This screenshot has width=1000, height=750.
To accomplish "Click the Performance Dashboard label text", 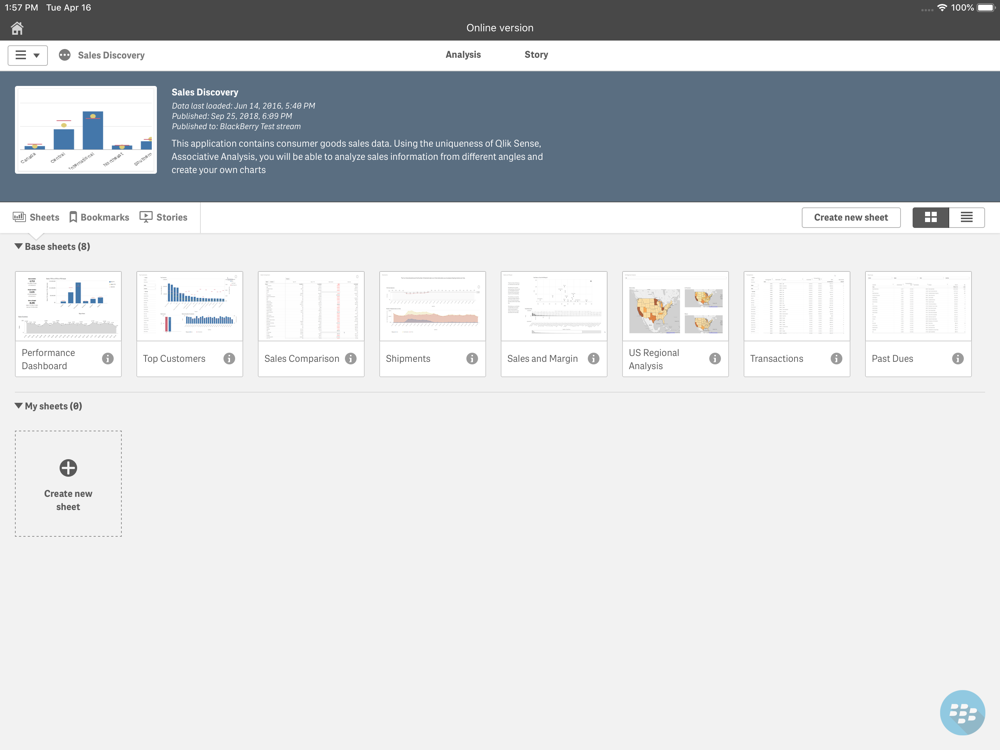I will [48, 359].
